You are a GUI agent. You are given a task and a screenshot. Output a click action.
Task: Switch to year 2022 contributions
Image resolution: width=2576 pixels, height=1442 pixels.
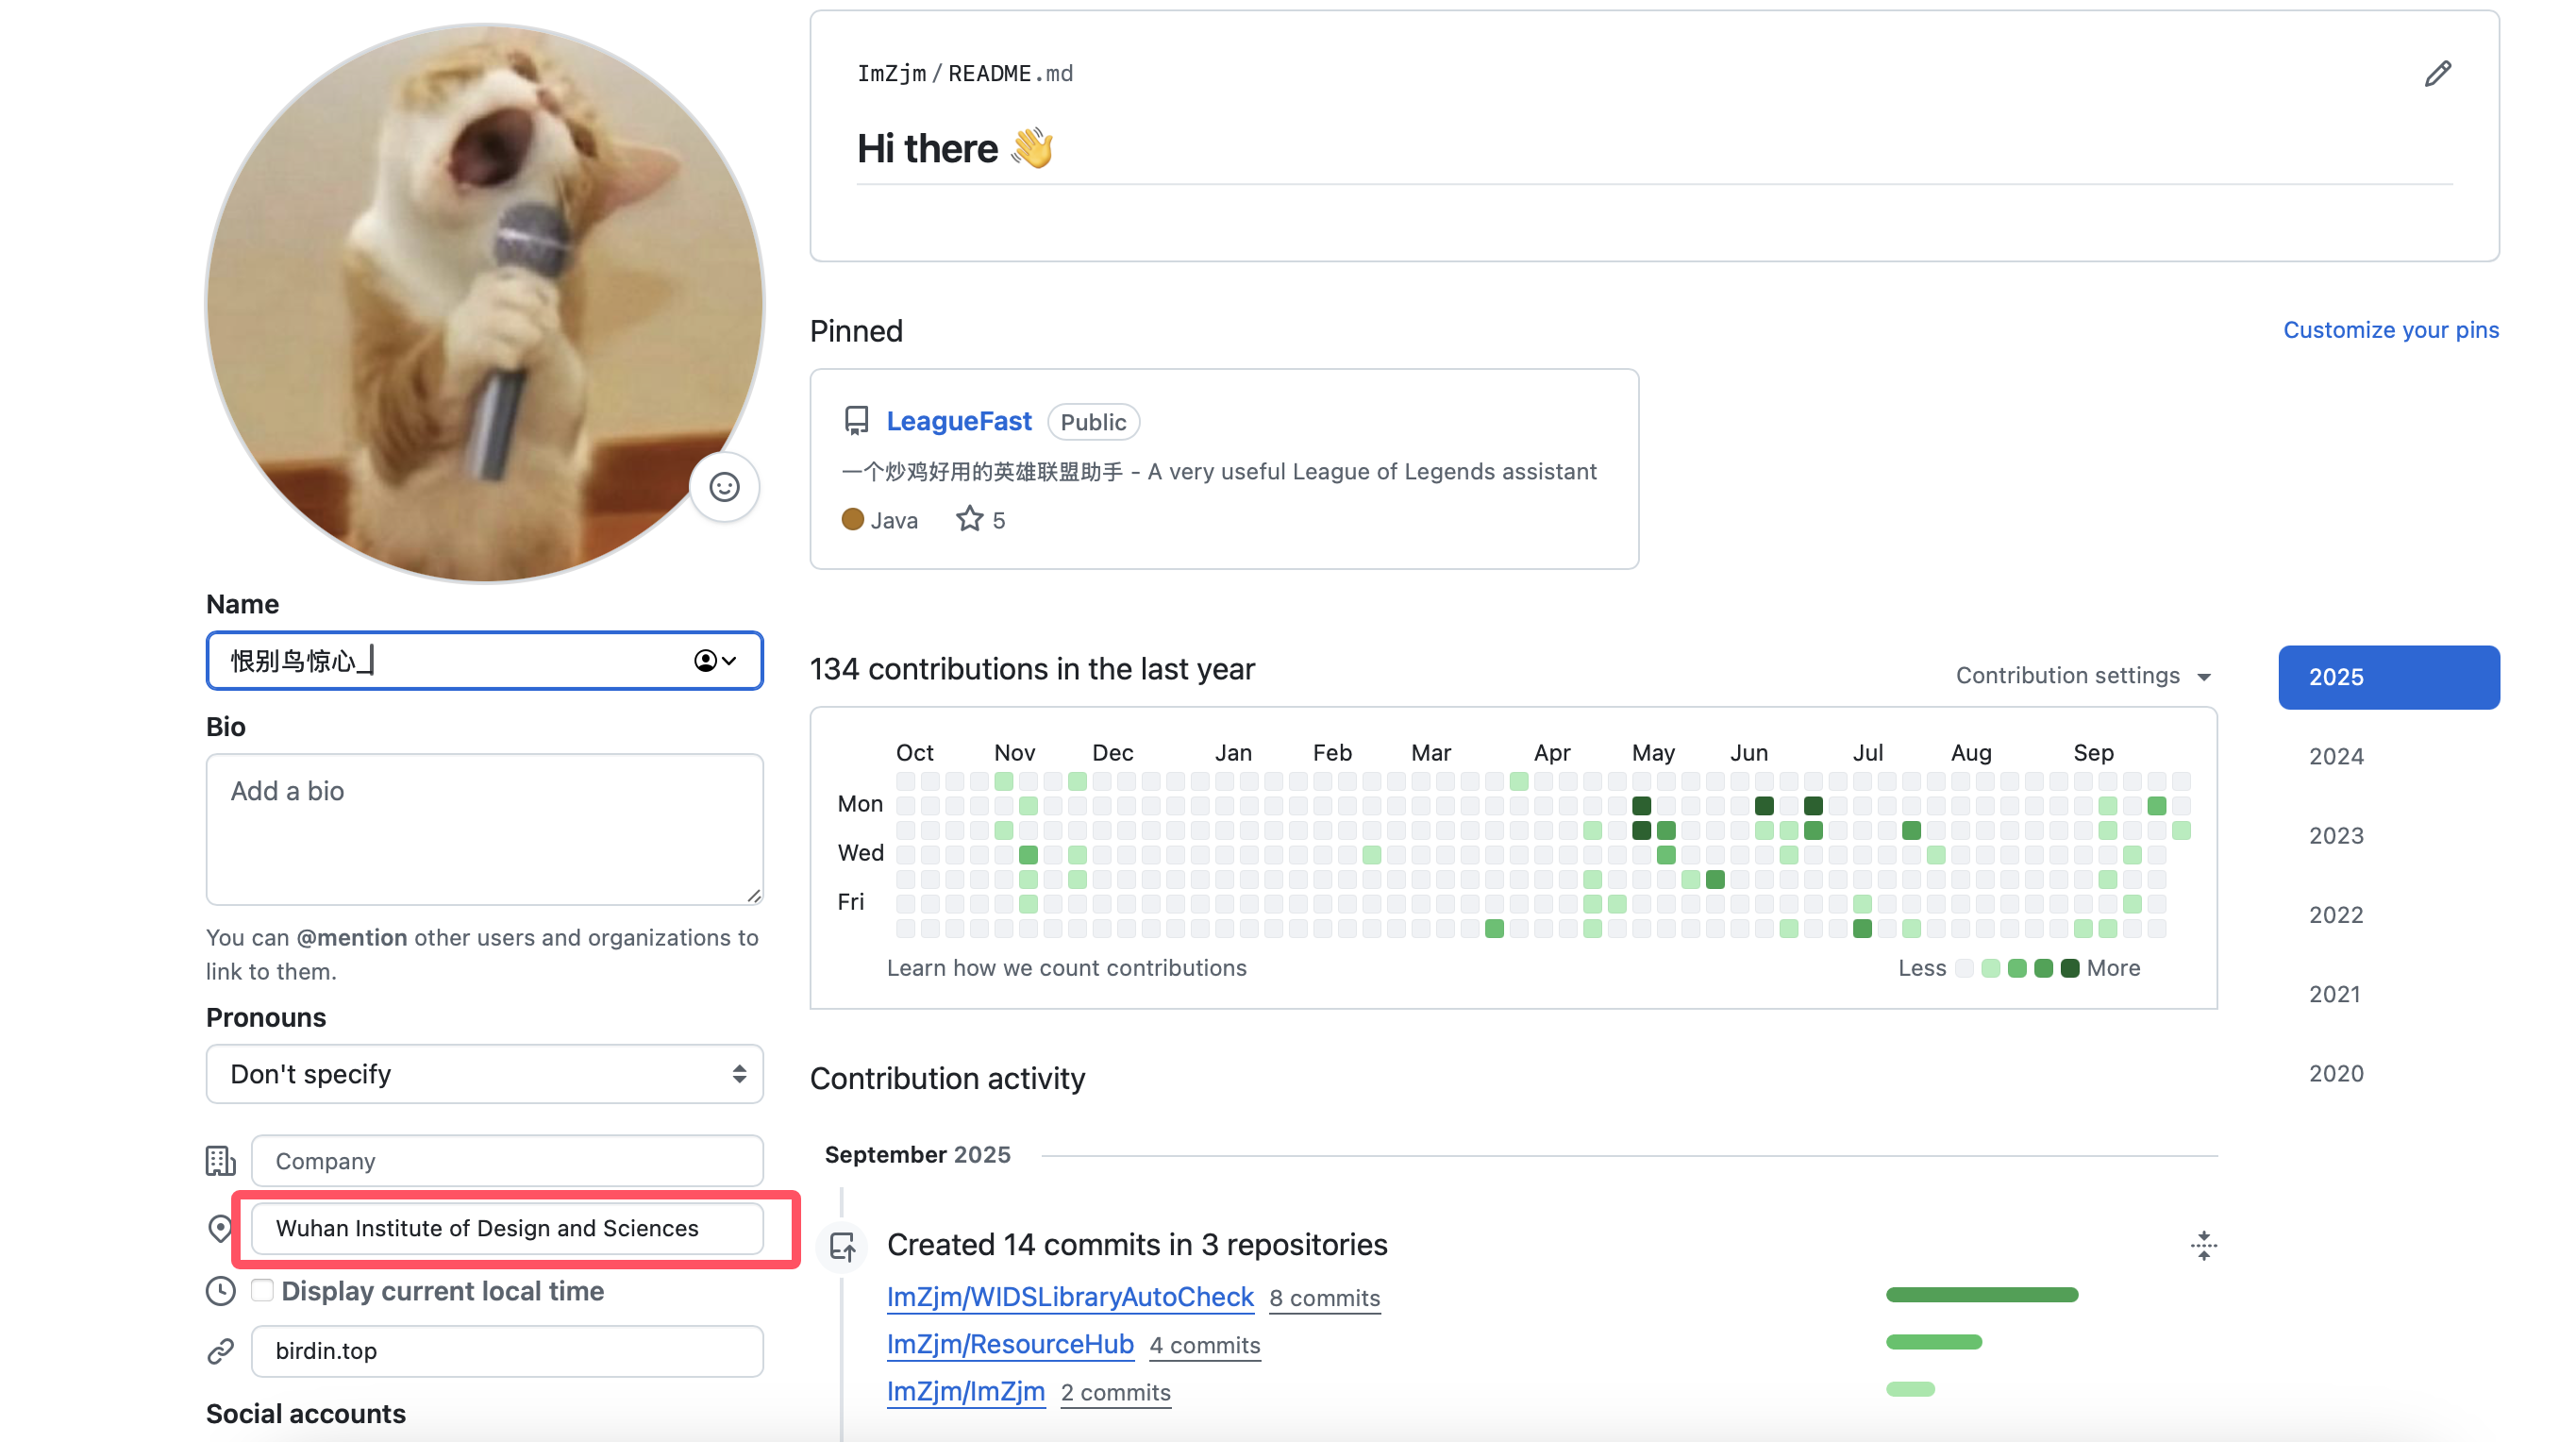(2336, 915)
